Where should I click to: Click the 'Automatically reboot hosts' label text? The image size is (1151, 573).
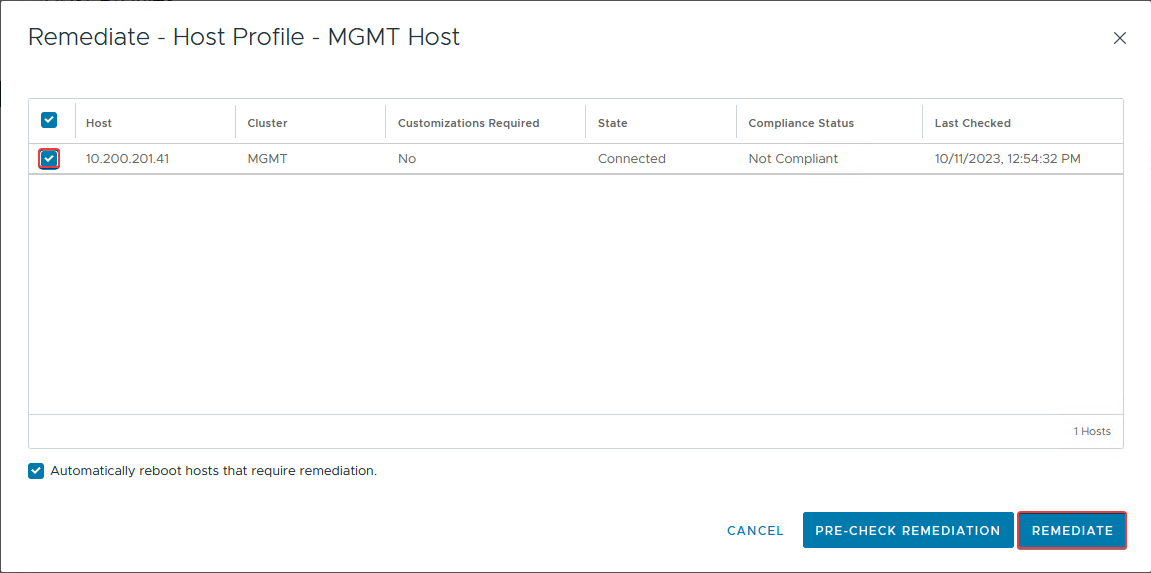click(x=213, y=471)
